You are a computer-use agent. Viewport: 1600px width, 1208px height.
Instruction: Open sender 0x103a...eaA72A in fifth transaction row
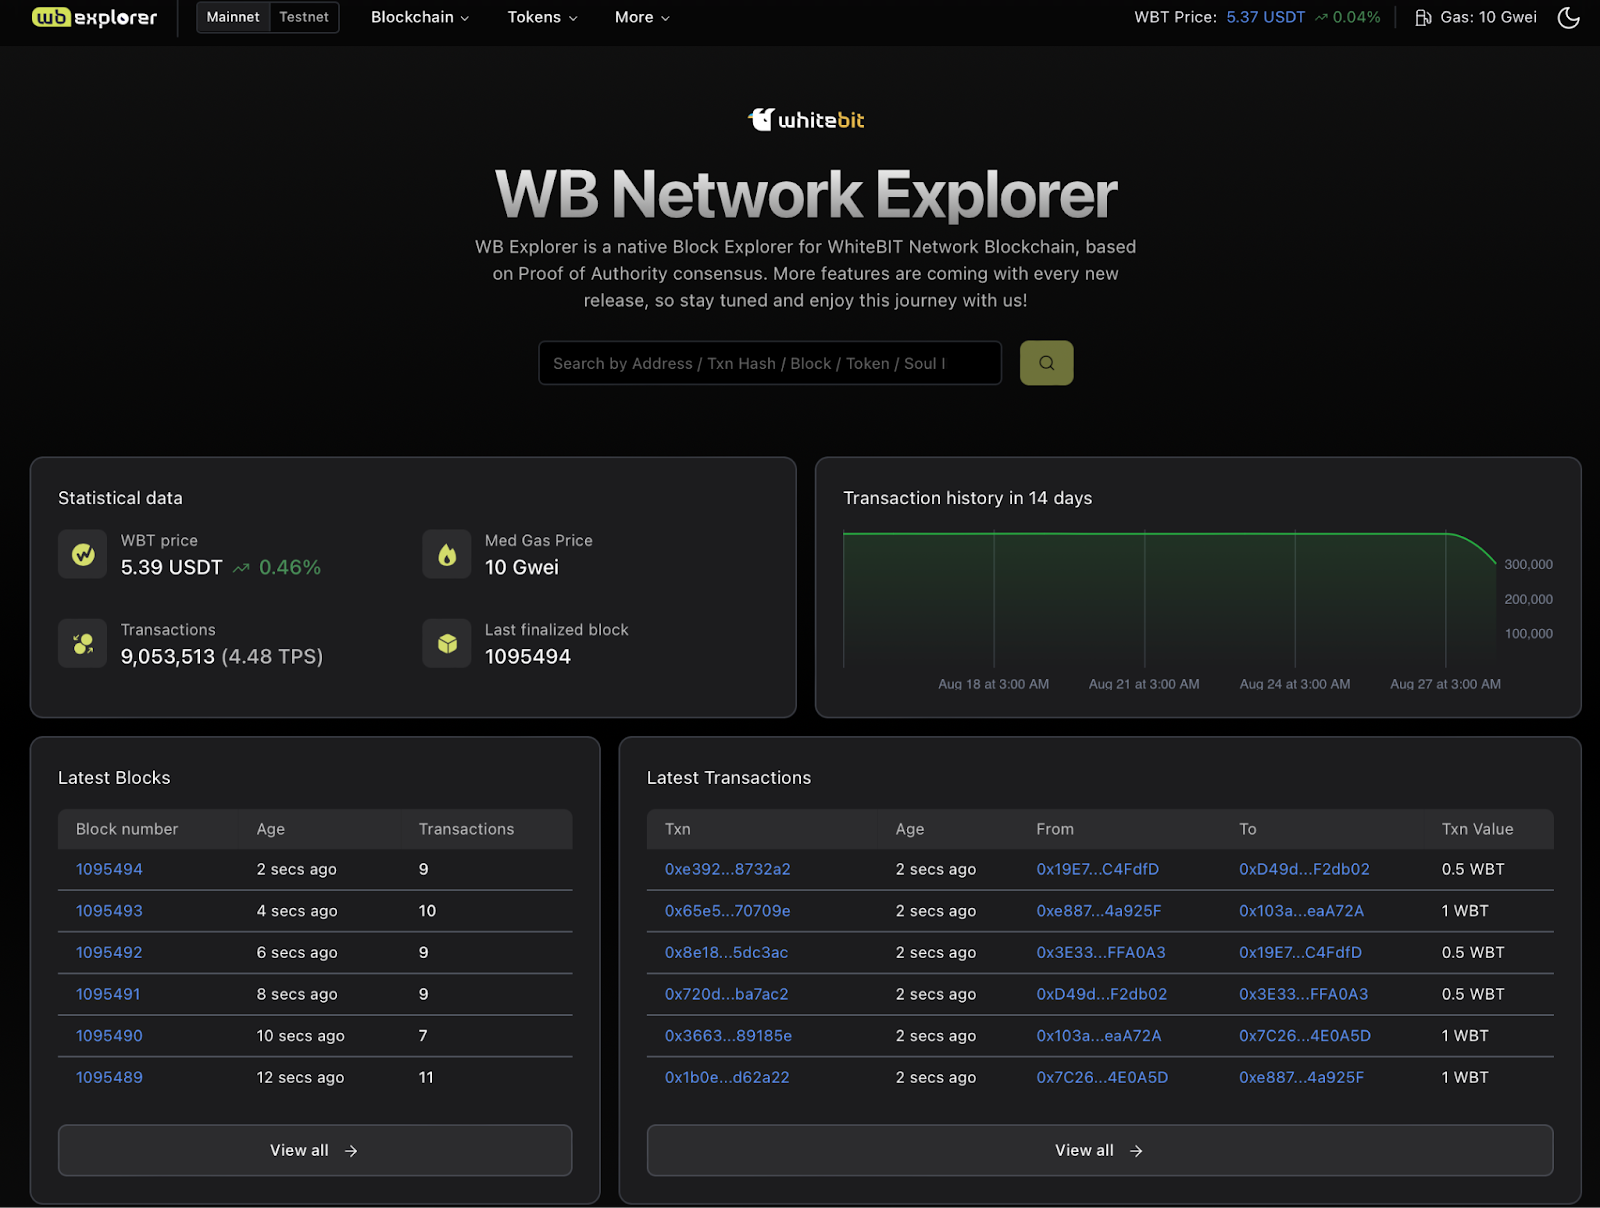click(x=1099, y=1036)
